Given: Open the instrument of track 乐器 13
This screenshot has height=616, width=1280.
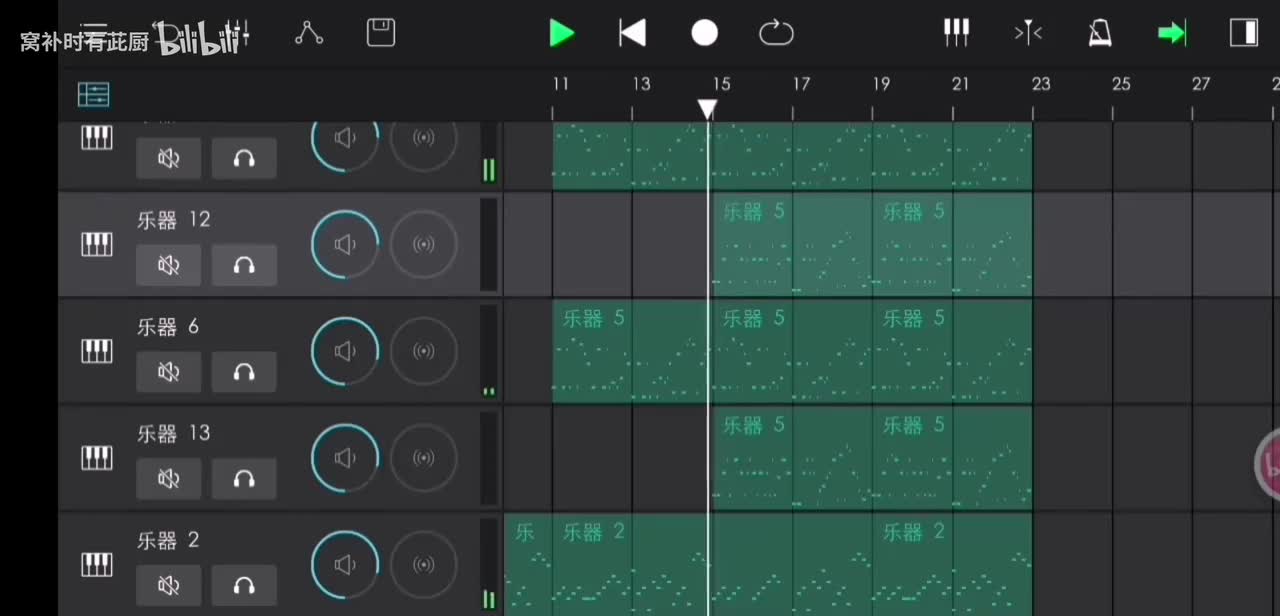Looking at the screenshot, I should [97, 458].
